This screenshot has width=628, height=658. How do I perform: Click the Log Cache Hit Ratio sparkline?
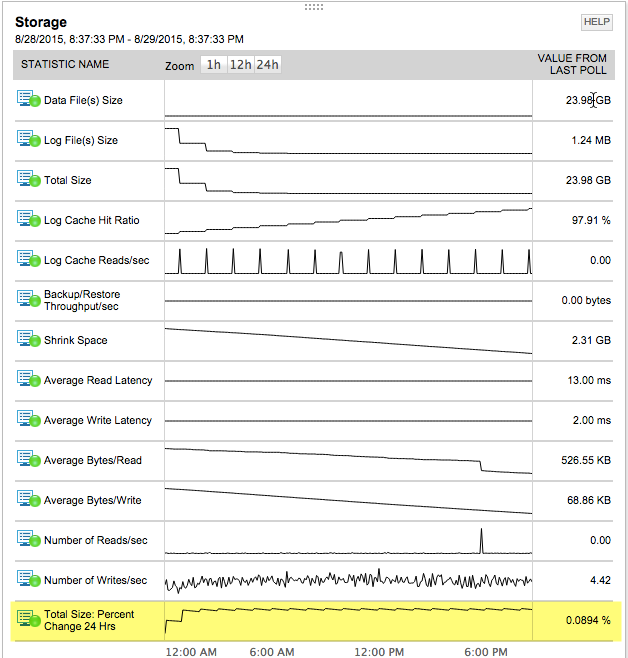348,221
